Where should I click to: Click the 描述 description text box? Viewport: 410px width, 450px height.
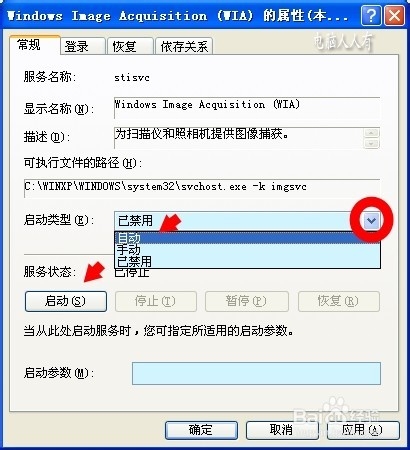tap(239, 138)
